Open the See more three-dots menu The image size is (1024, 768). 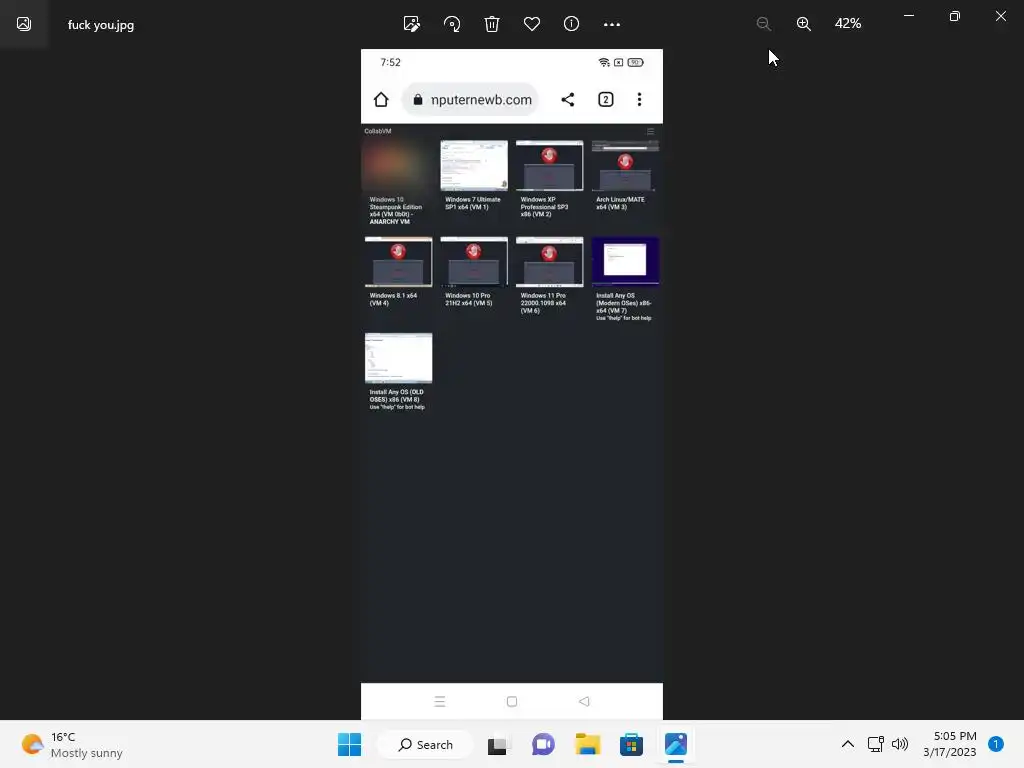[612, 25]
